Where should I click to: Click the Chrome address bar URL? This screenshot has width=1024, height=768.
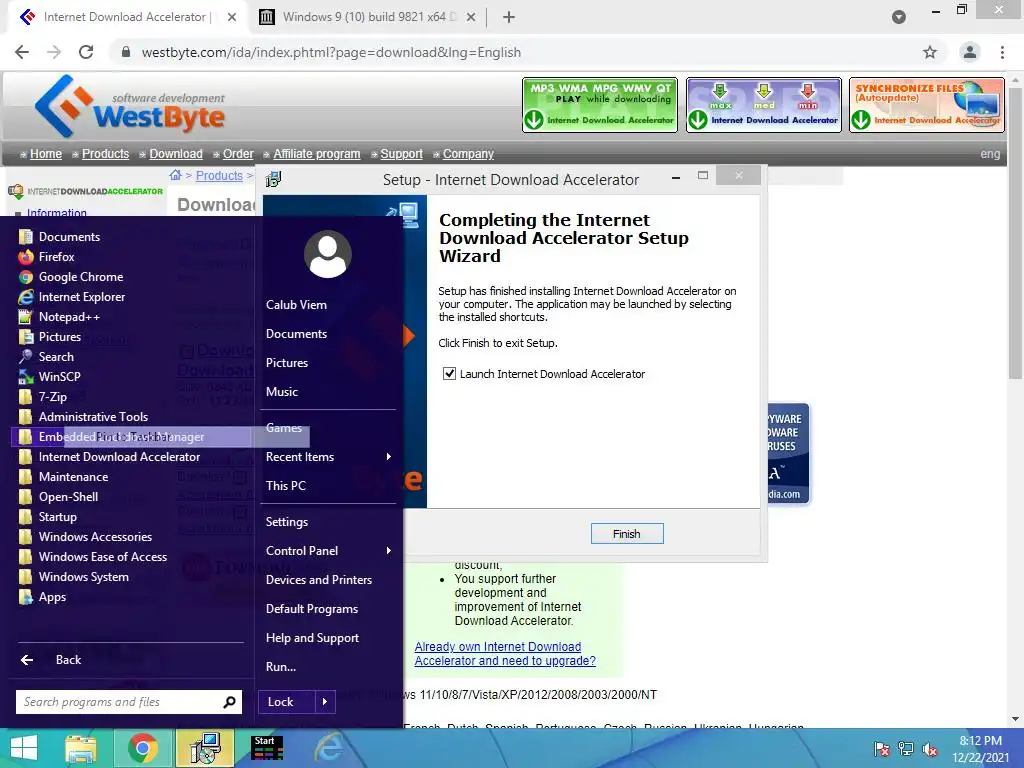331,52
